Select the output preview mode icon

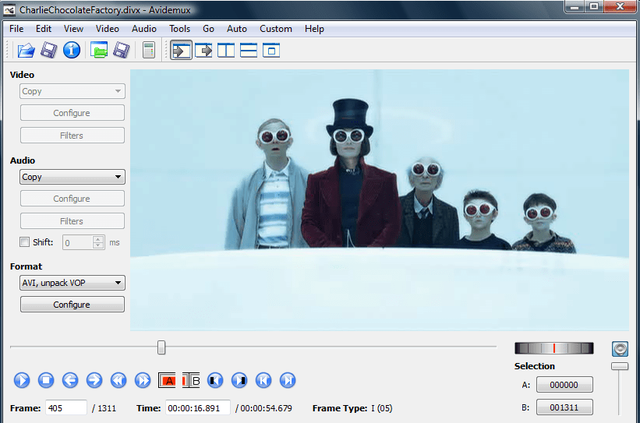pyautogui.click(x=204, y=51)
